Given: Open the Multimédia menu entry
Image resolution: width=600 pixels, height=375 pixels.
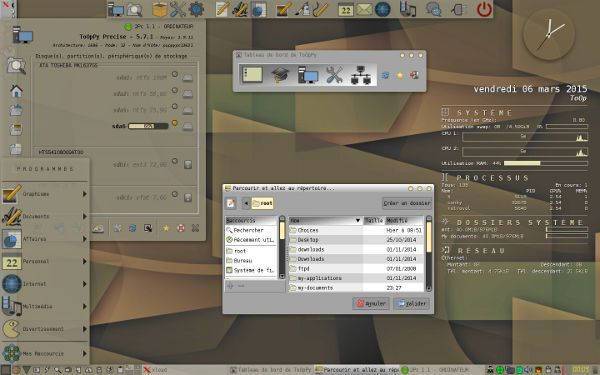Looking at the screenshot, I should 45,307.
